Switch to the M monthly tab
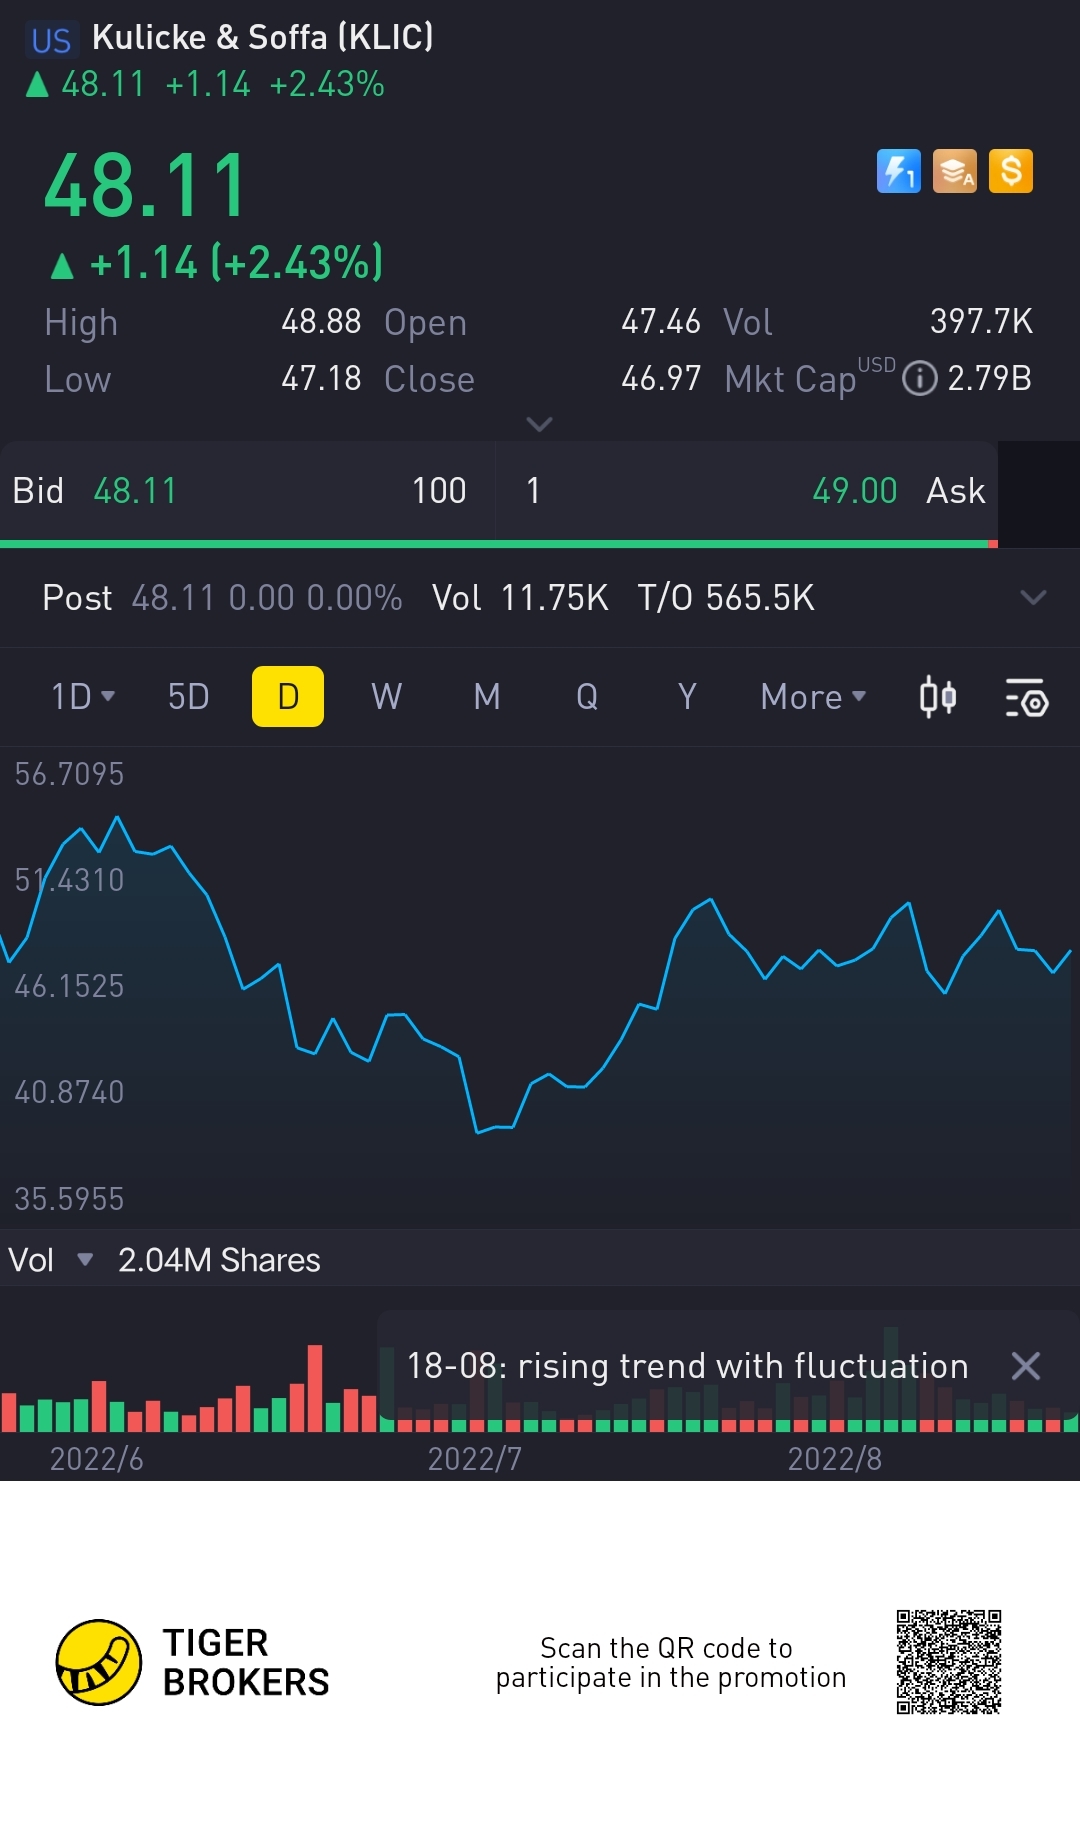Viewport: 1080px width, 1845px height. tap(487, 697)
